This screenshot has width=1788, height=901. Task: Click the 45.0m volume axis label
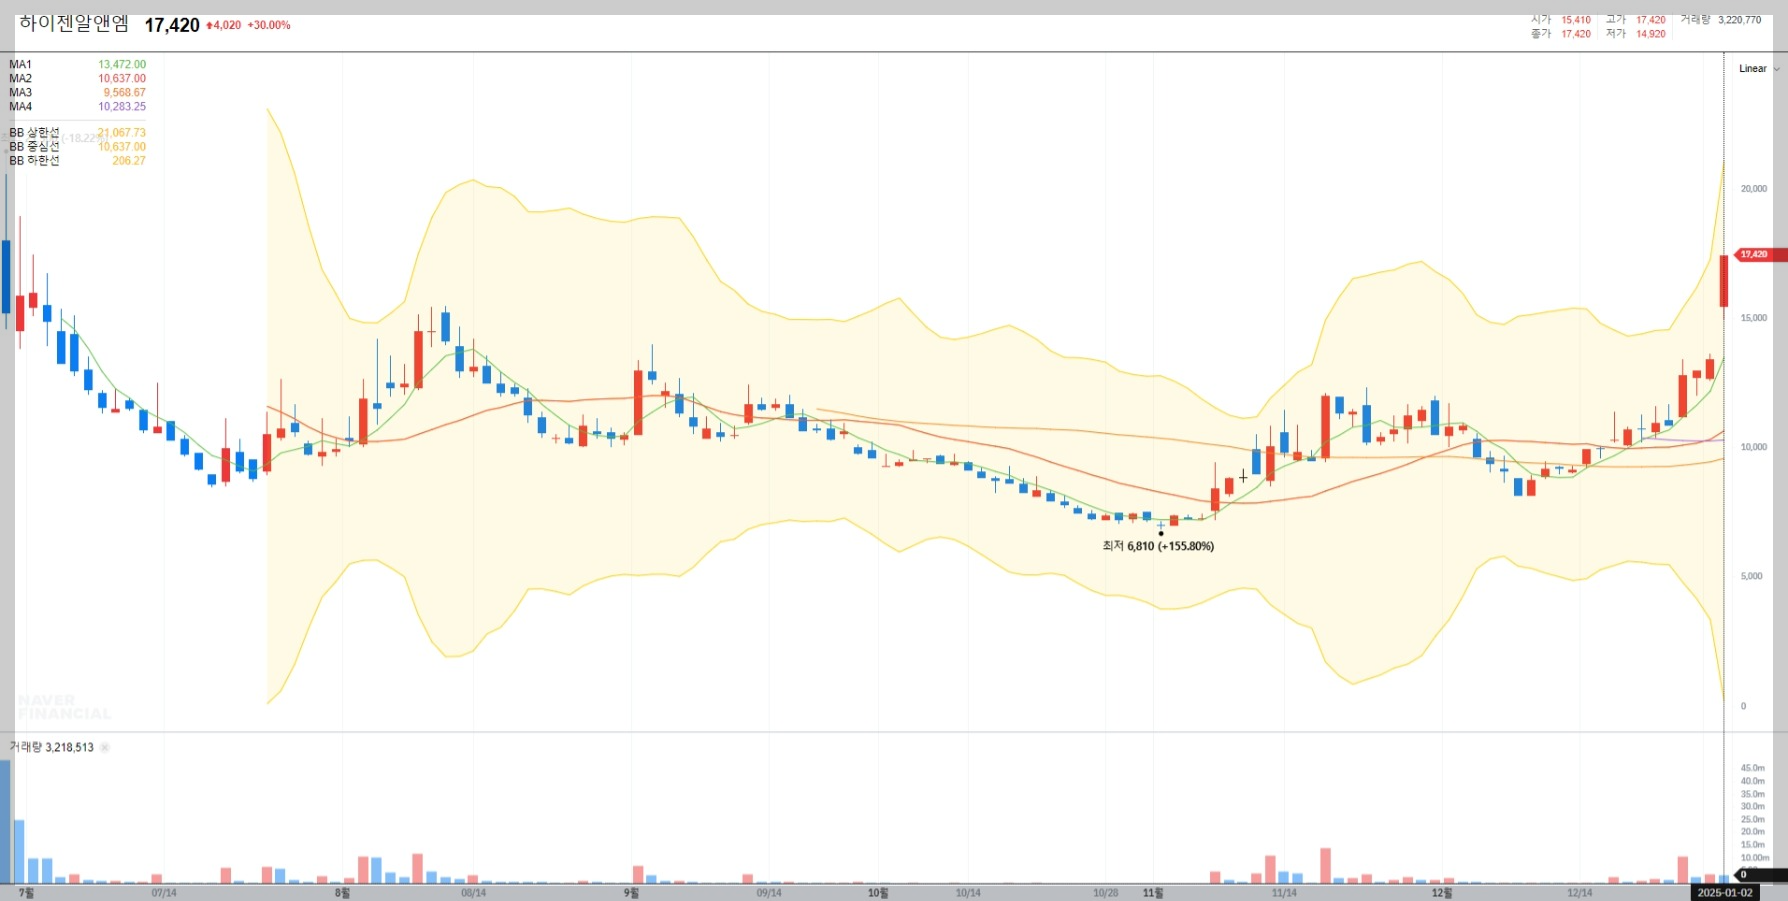[x=1753, y=768]
